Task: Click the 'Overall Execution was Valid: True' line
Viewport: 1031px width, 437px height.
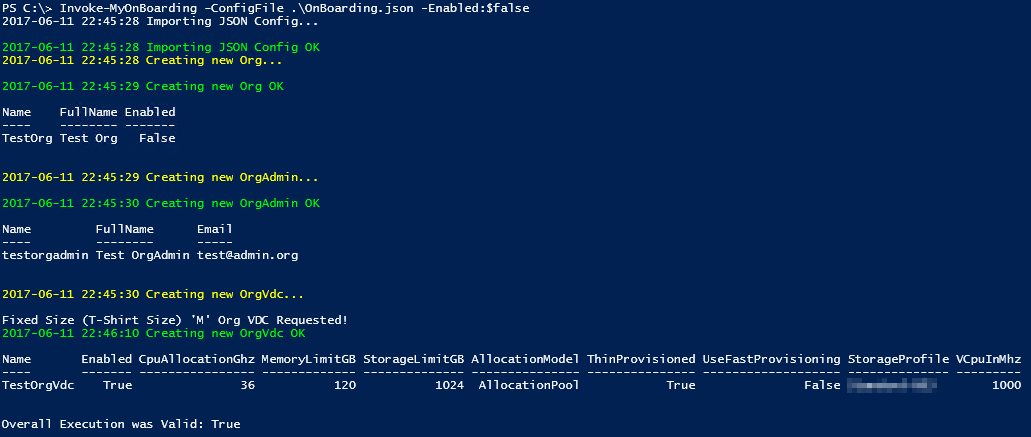Action: (121, 424)
